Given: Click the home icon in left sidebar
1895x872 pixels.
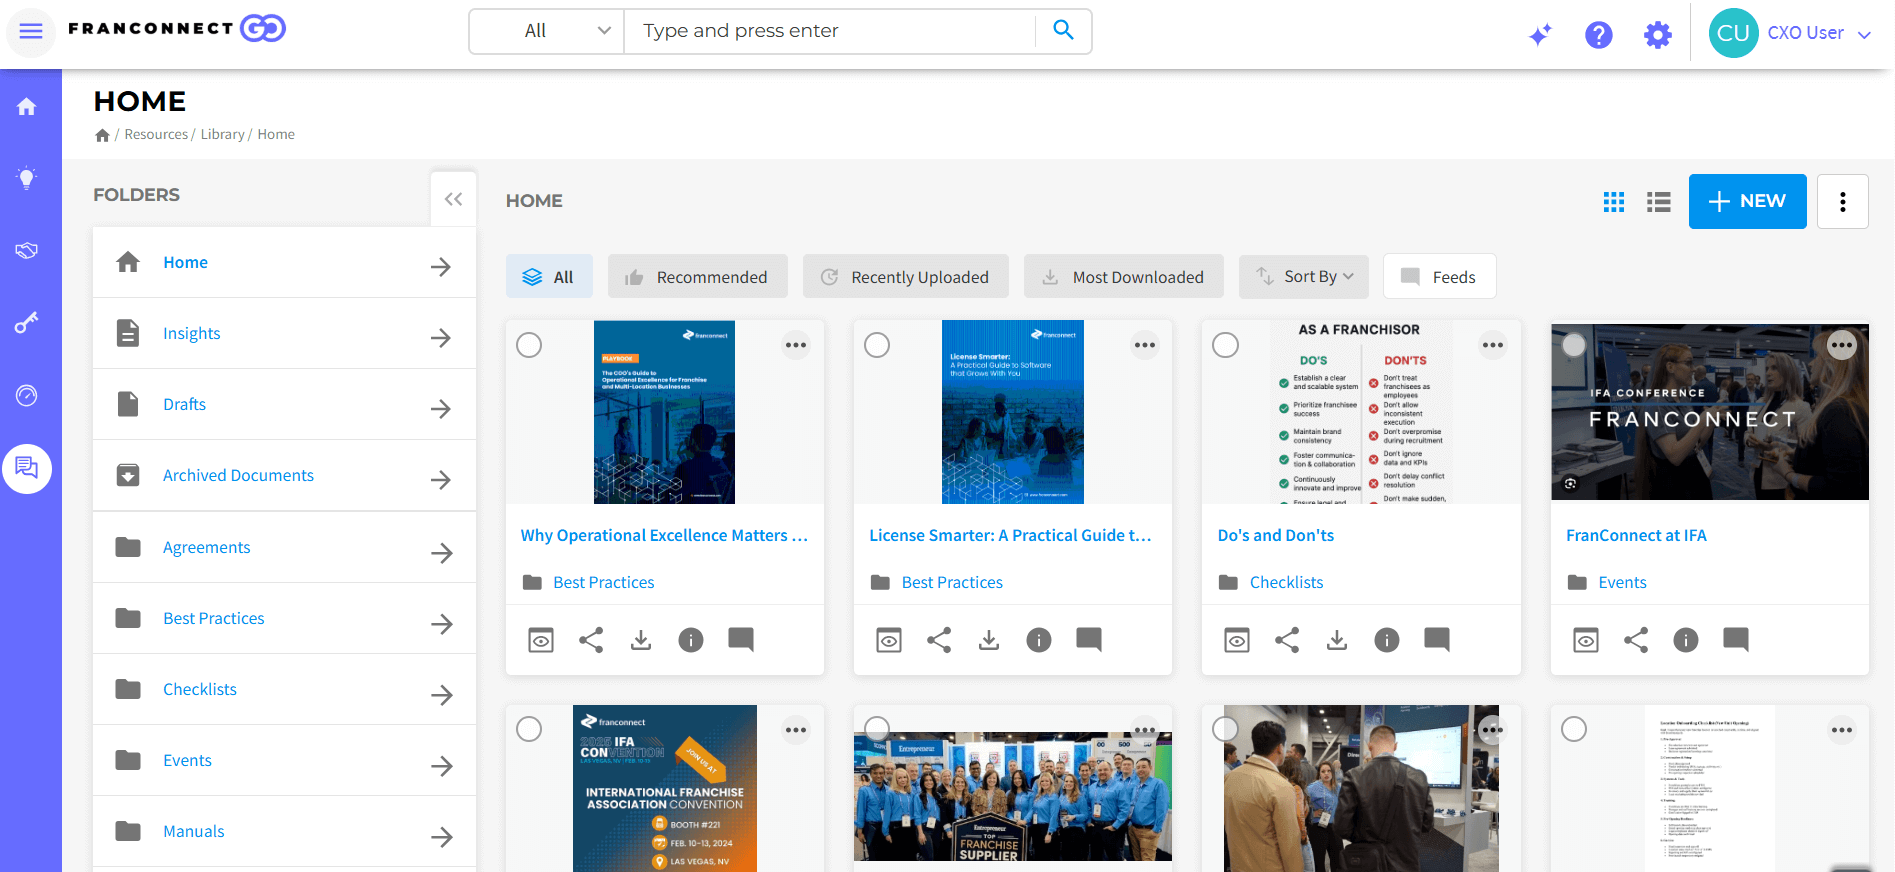Looking at the screenshot, I should pos(27,106).
